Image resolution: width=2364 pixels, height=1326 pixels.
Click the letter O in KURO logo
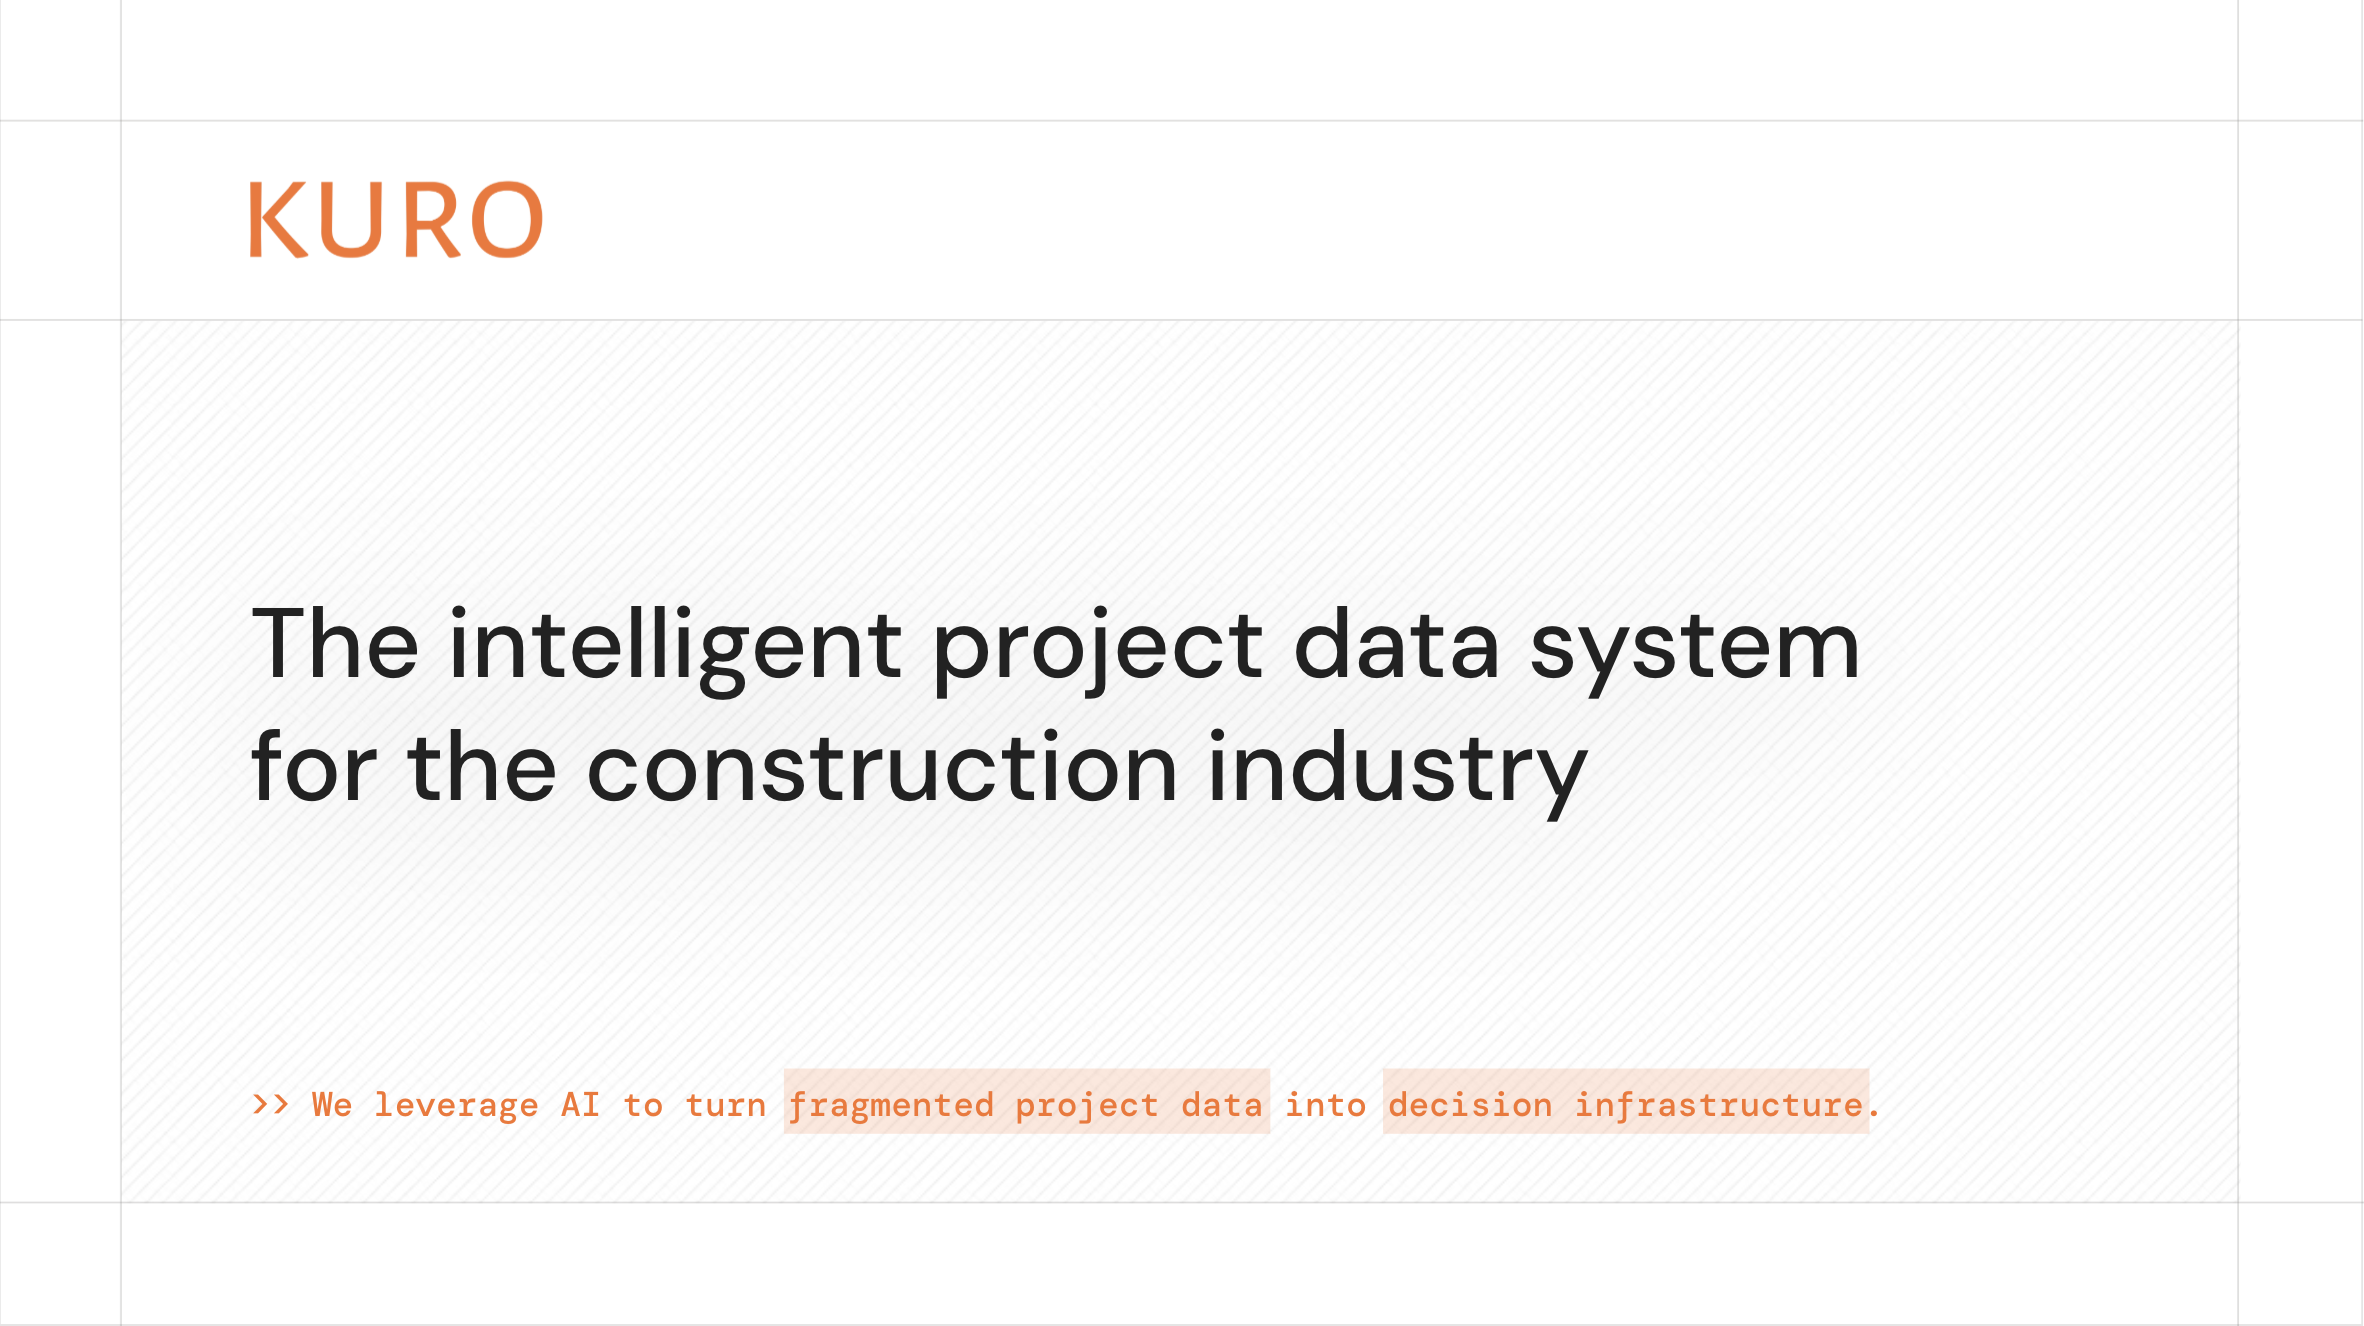pos(506,220)
